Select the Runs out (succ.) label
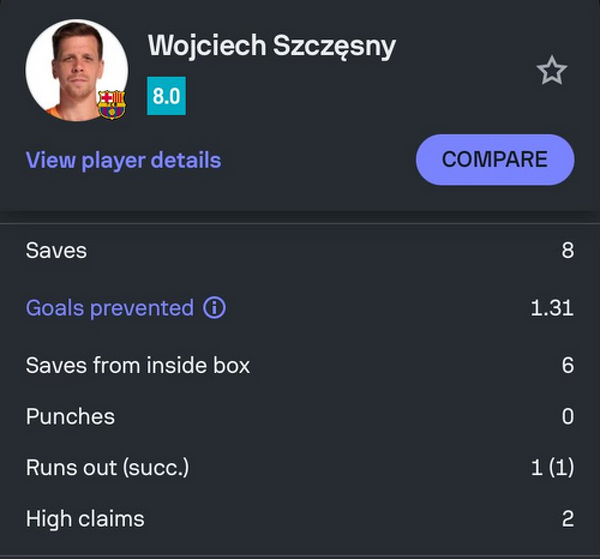600x559 pixels. (x=107, y=467)
